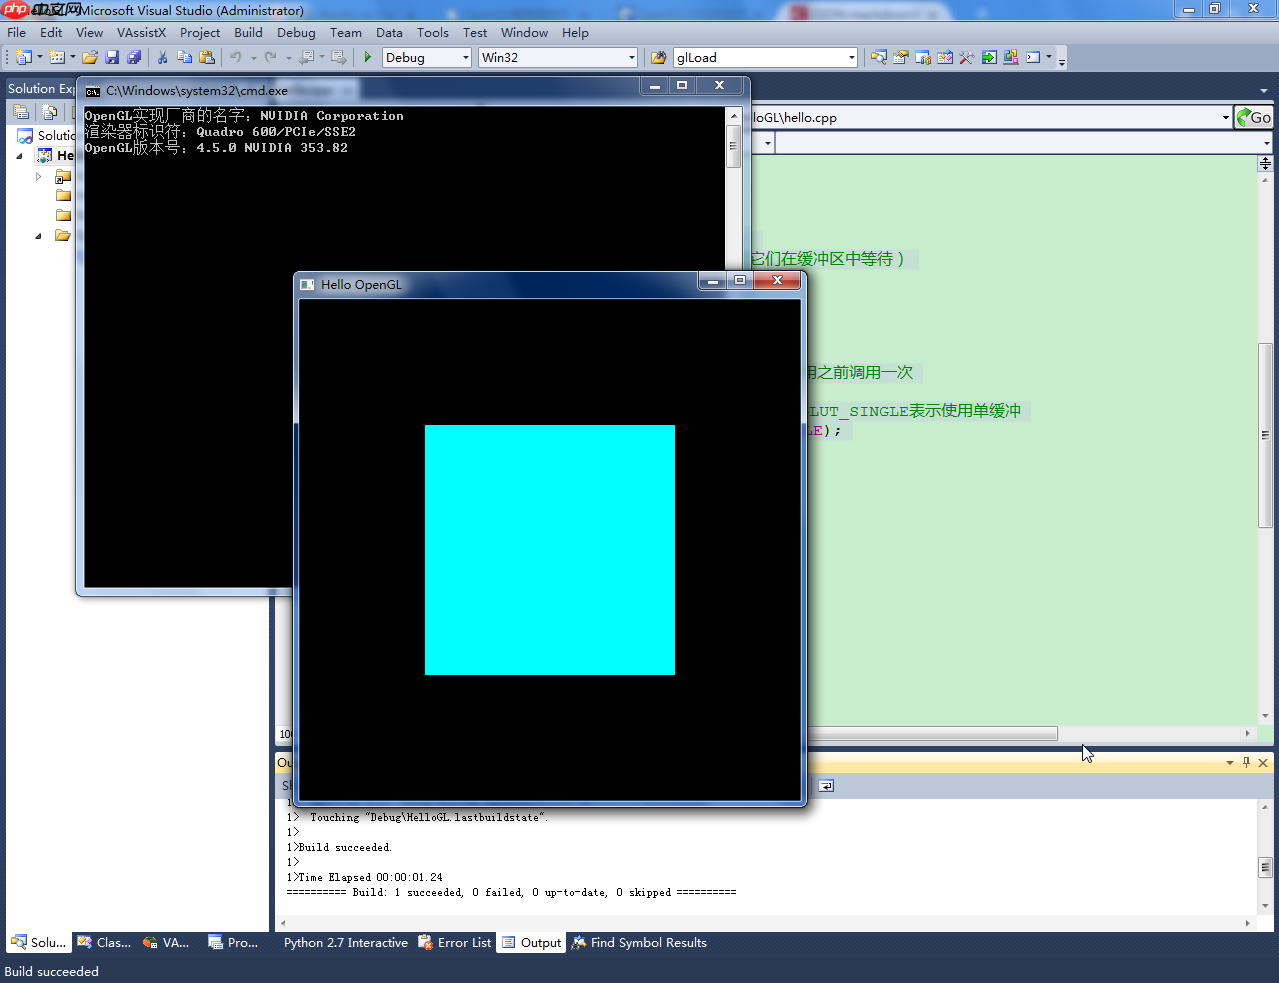Click the Paste toolbar icon

point(206,57)
